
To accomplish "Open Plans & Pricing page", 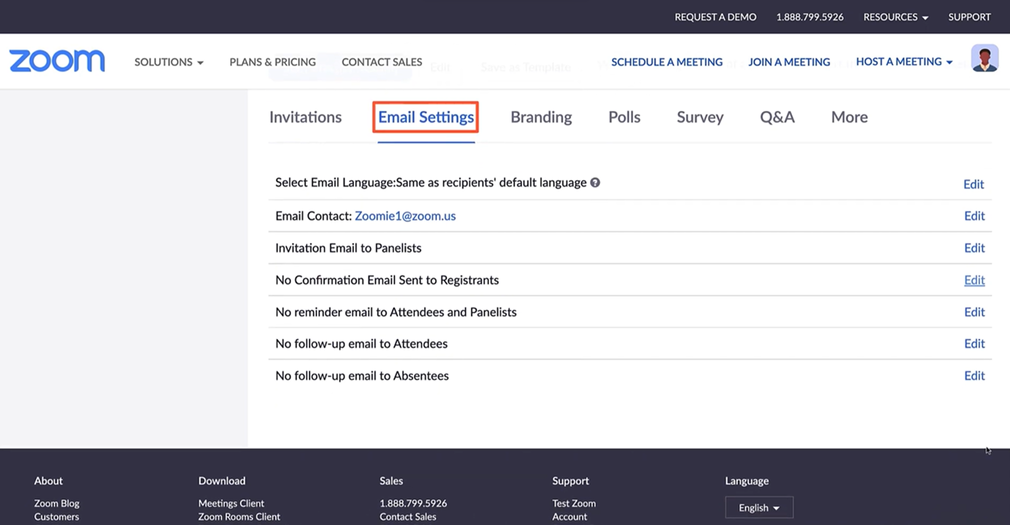I will pyautogui.click(x=272, y=62).
